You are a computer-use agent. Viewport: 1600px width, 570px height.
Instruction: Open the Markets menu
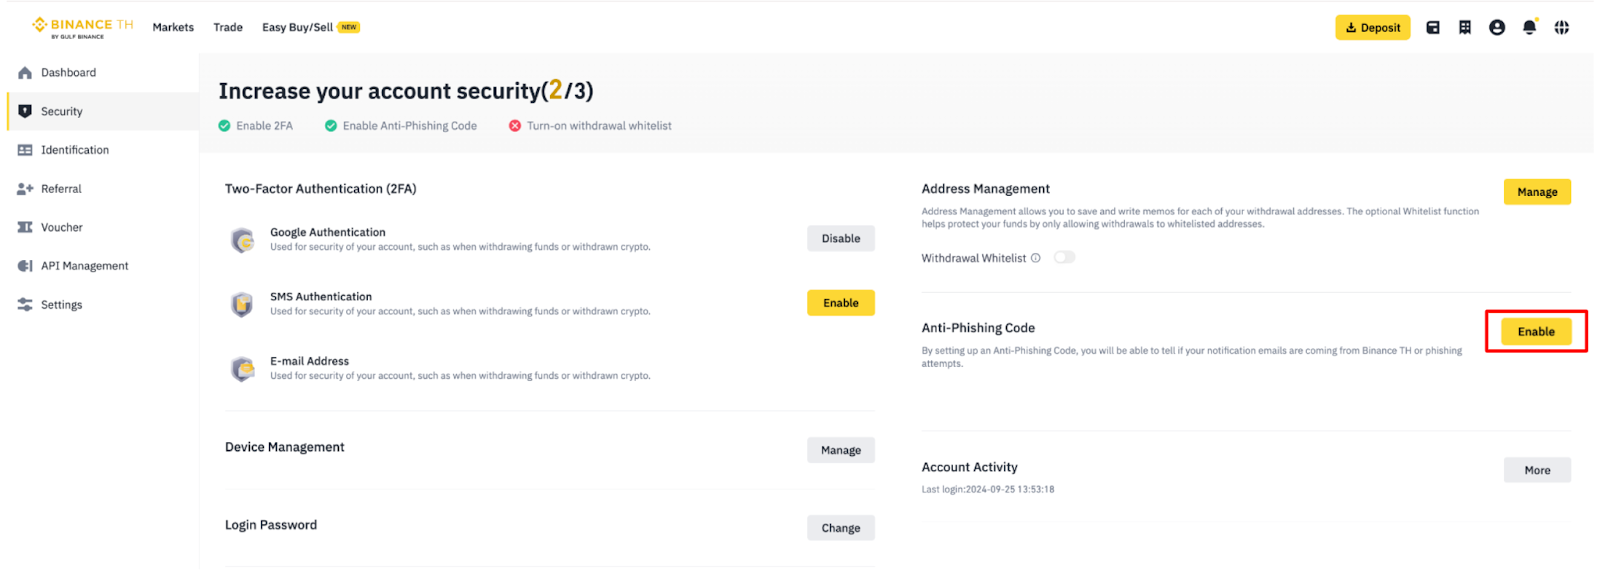(x=173, y=28)
